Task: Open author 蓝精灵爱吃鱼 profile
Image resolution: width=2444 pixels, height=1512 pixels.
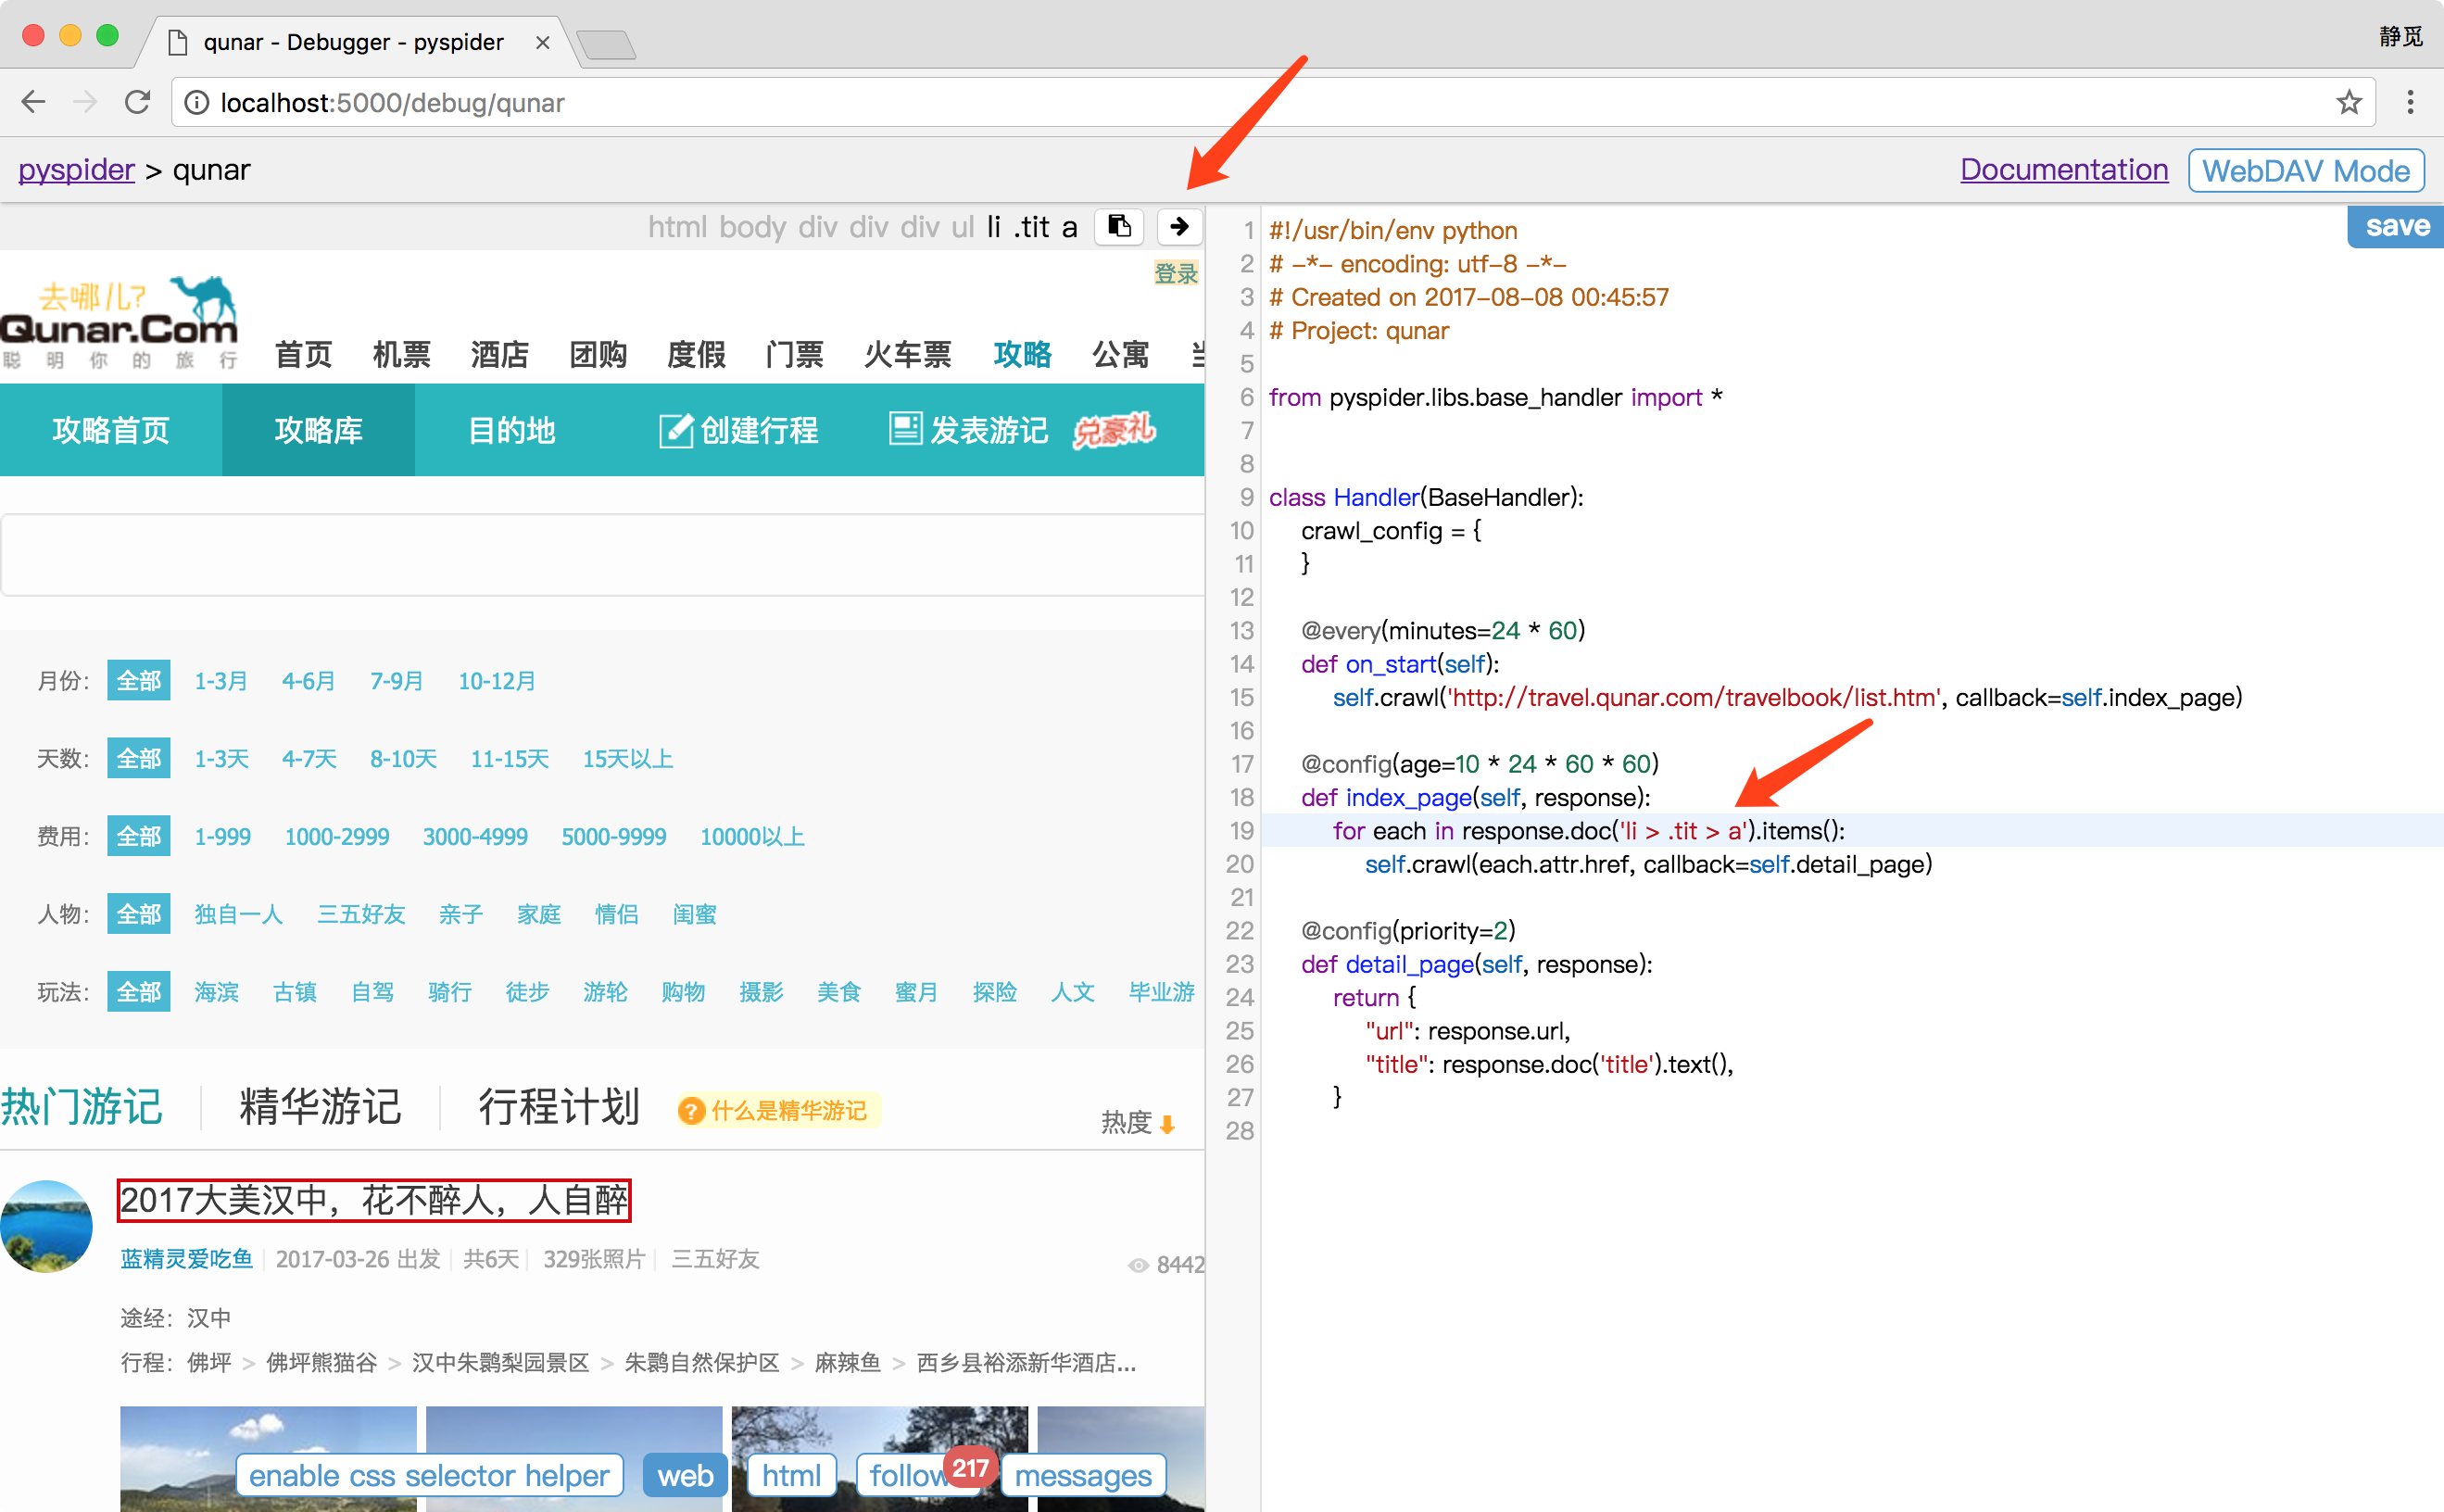Action: pos(187,1259)
